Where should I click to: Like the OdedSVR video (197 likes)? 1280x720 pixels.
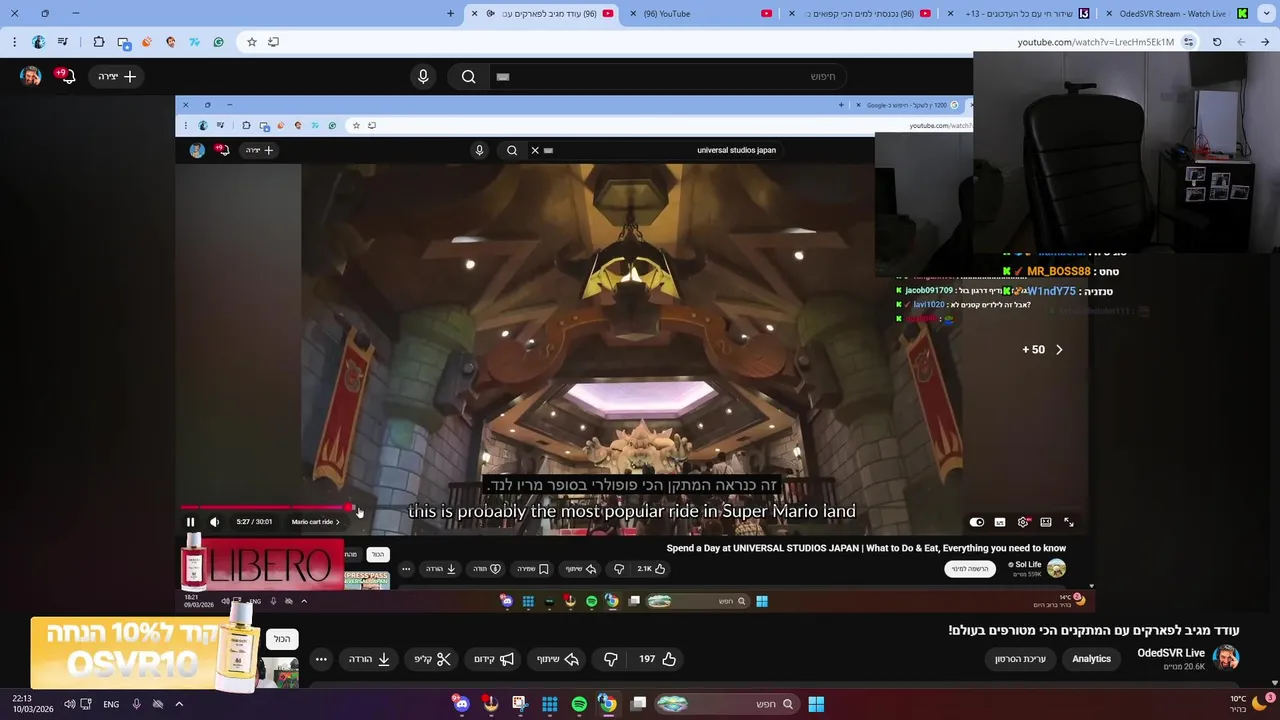coord(658,659)
